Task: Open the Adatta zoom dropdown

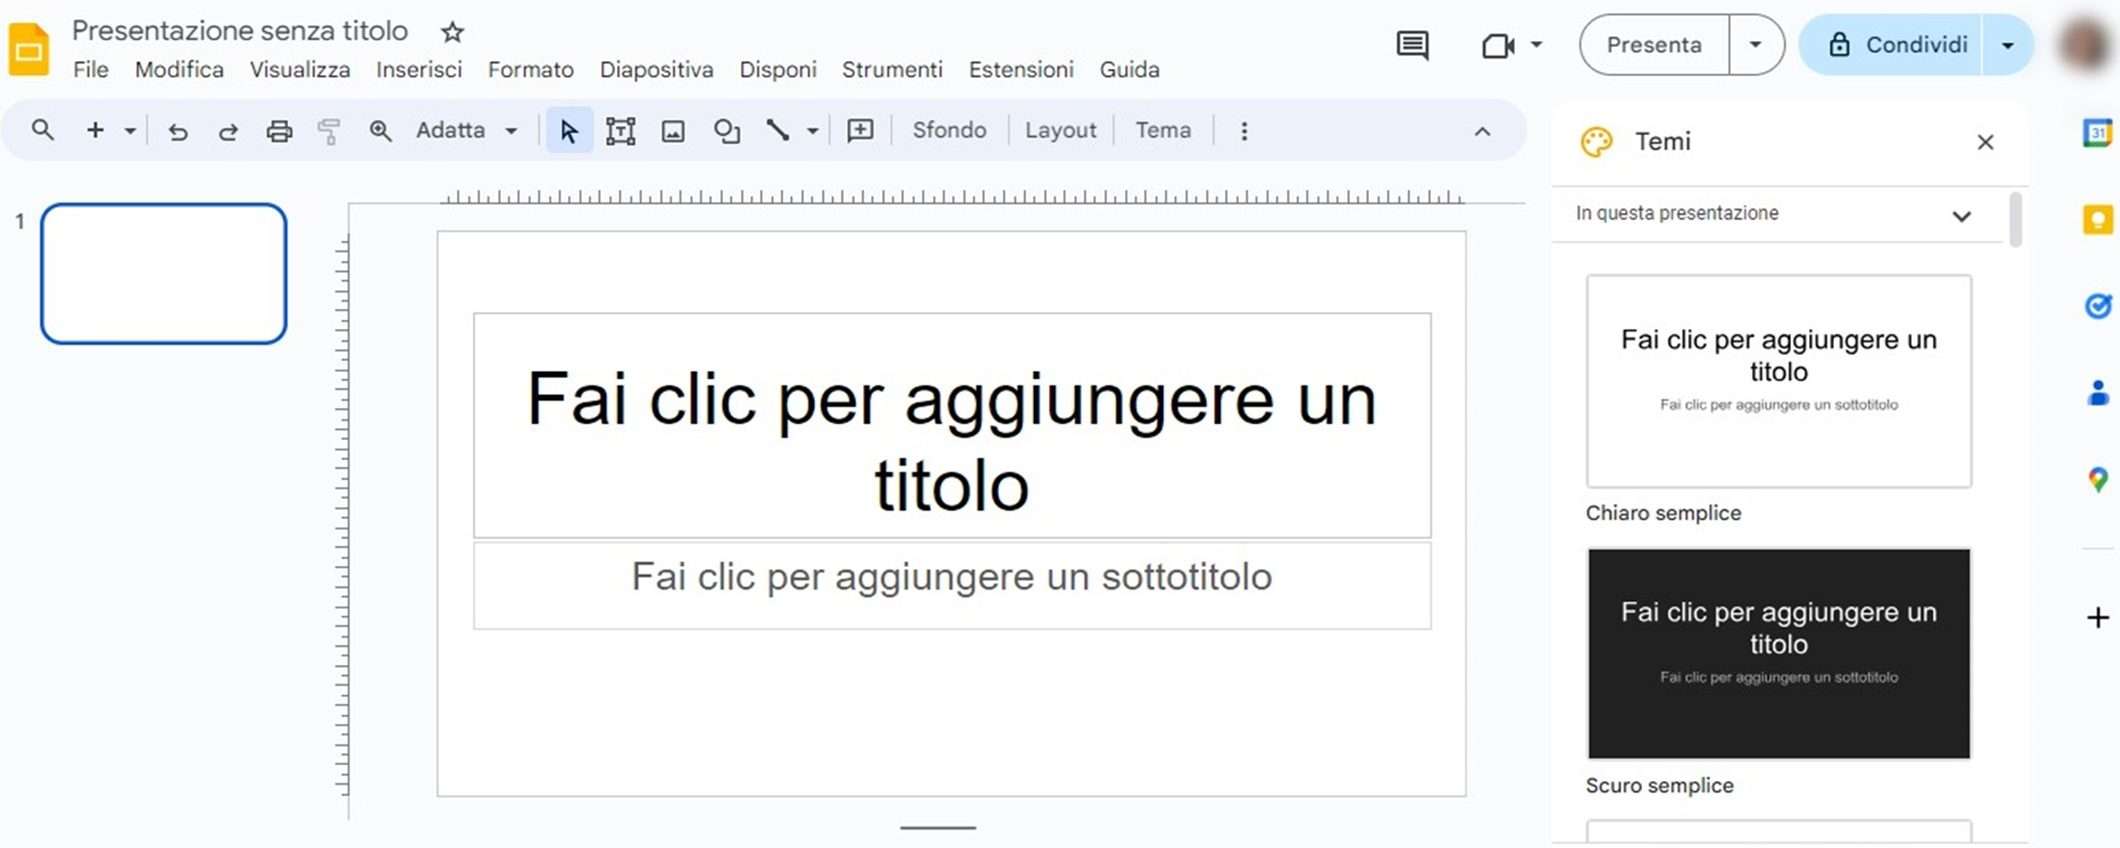Action: (x=467, y=131)
